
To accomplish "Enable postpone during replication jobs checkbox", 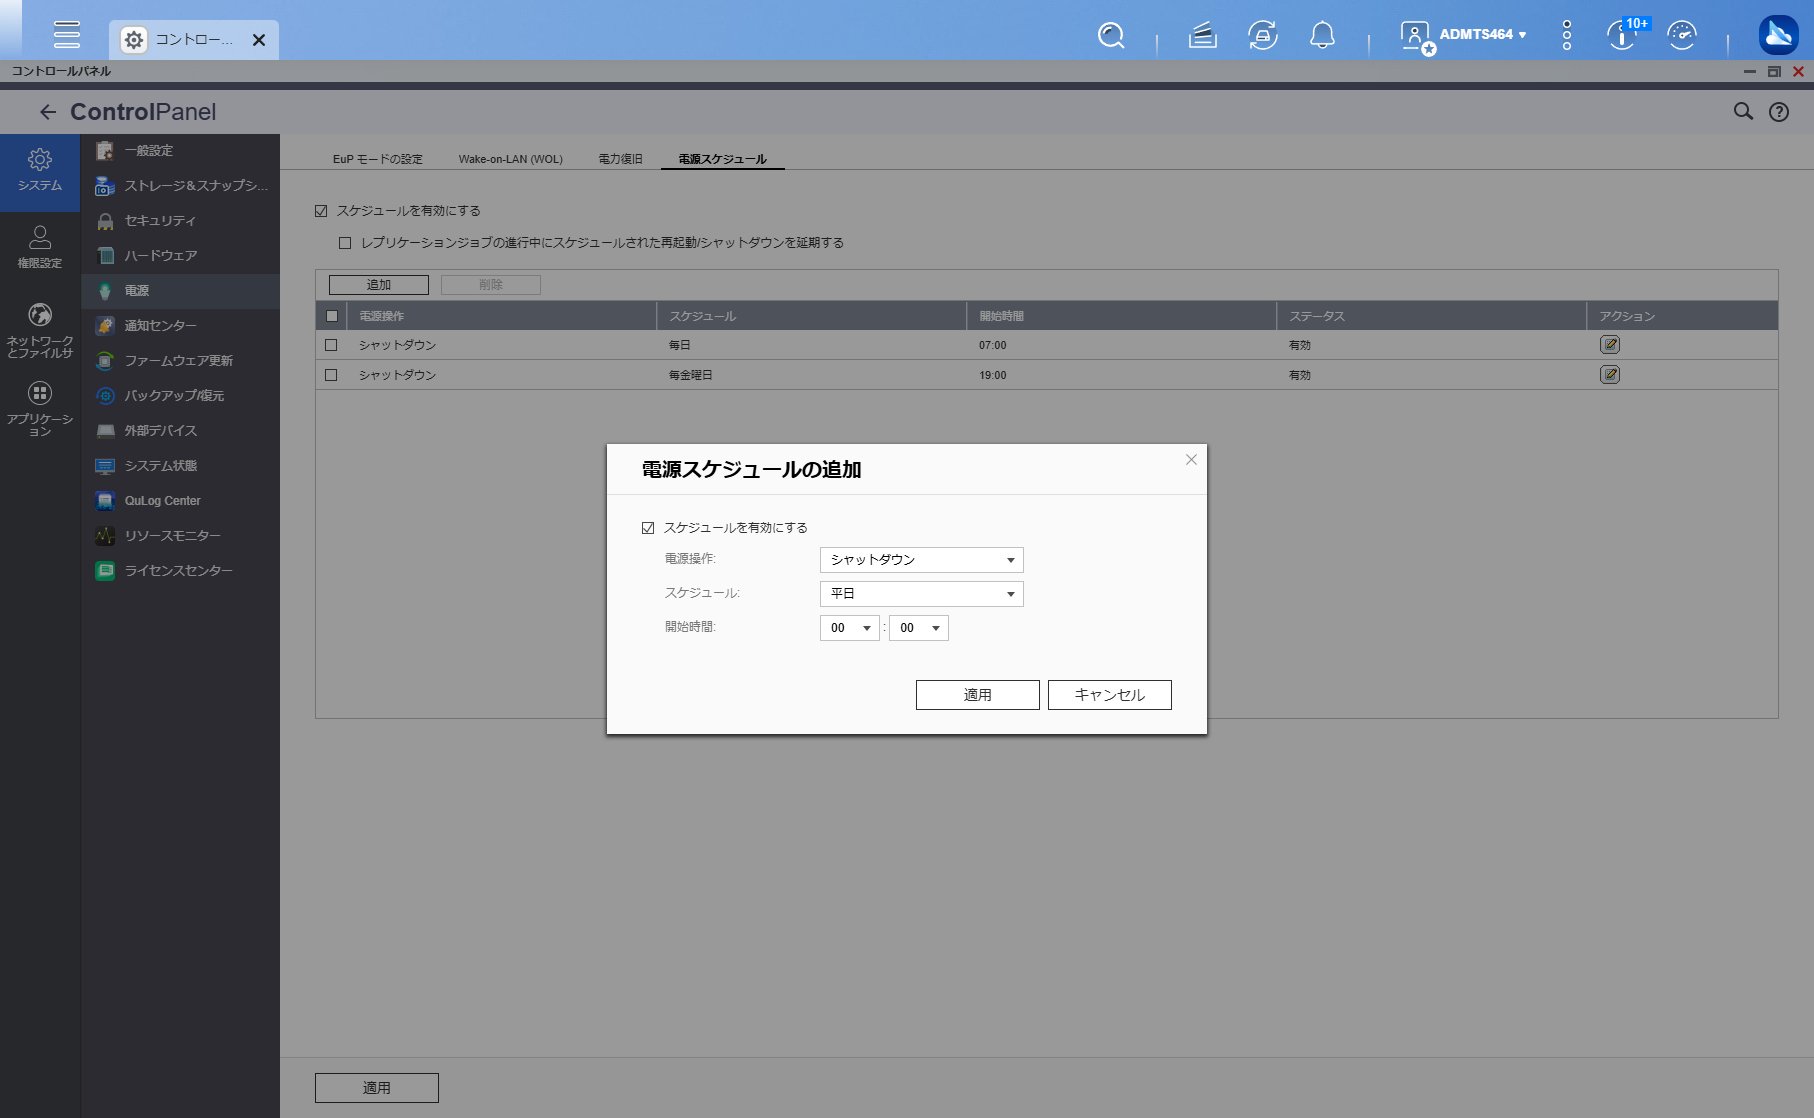I will (345, 243).
